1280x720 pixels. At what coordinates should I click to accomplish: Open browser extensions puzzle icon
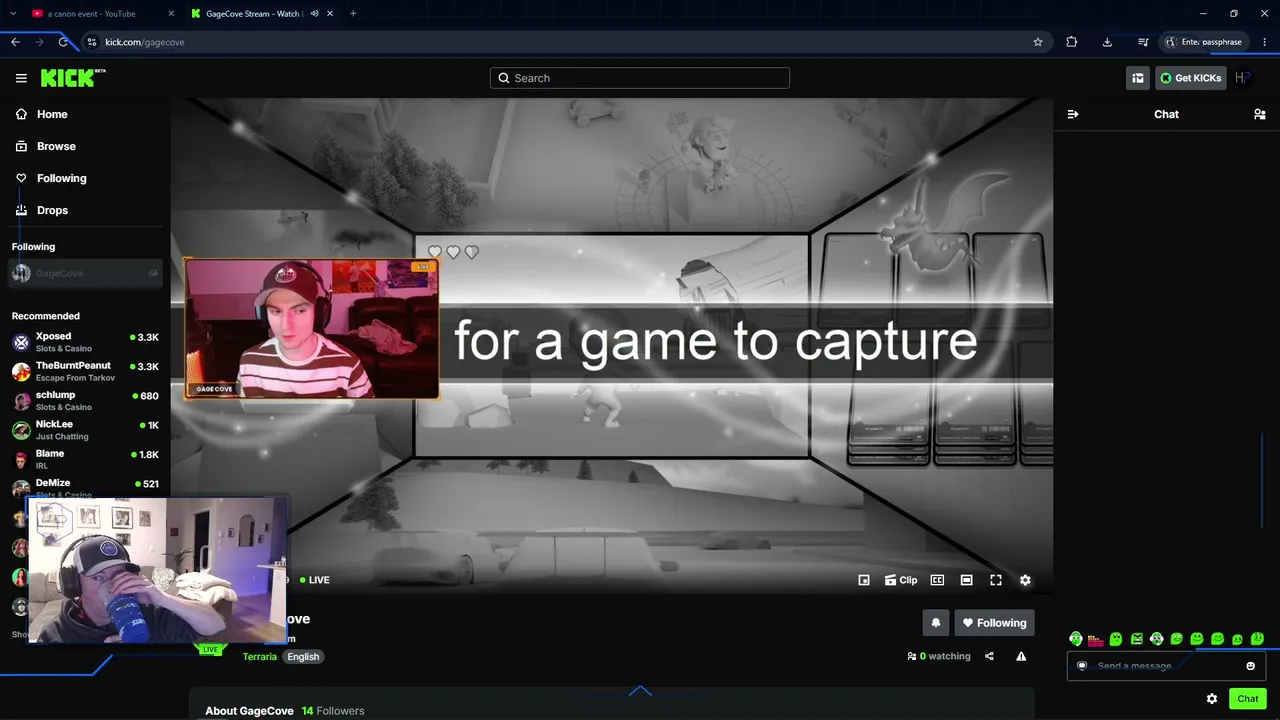[x=1072, y=42]
